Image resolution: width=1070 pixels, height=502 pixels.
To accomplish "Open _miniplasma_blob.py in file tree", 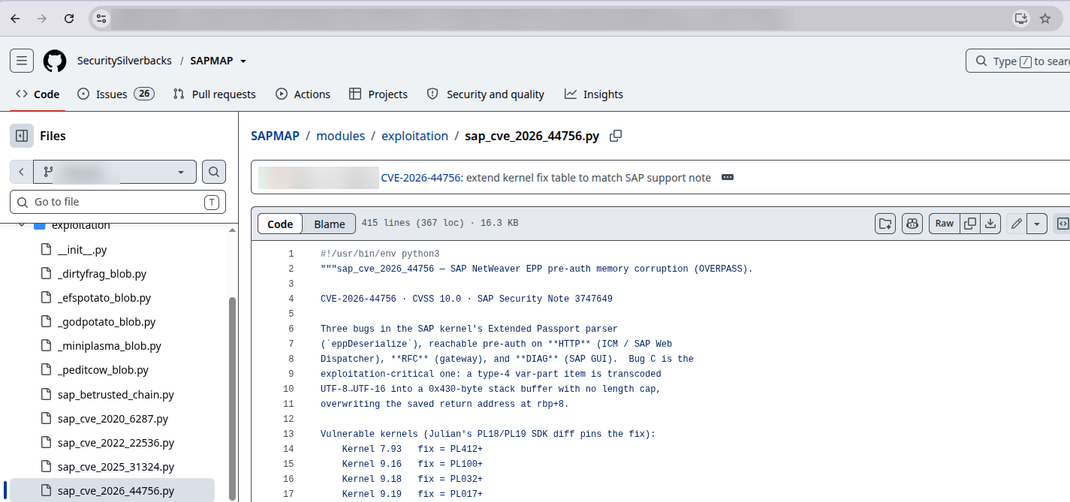I will pyautogui.click(x=109, y=346).
